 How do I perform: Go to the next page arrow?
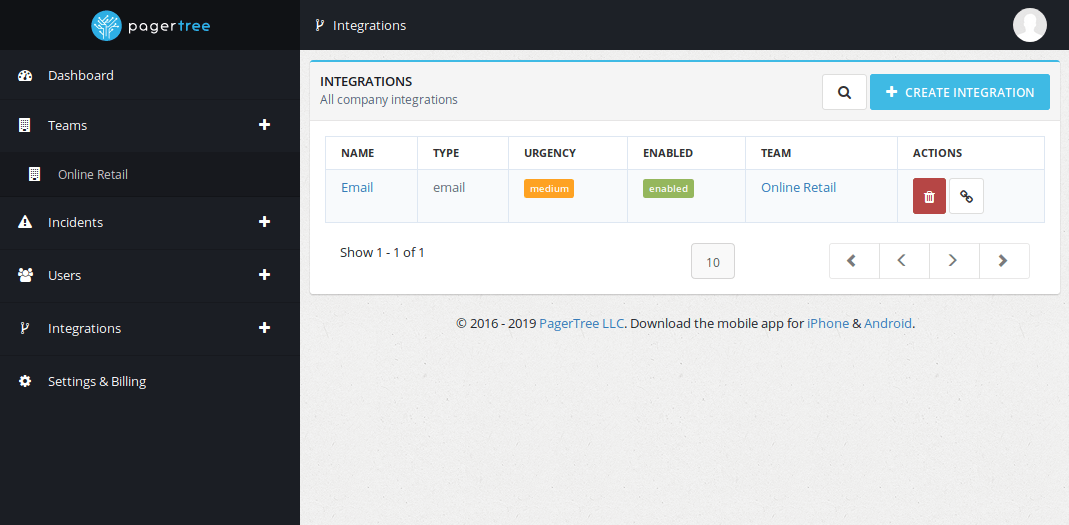[953, 261]
